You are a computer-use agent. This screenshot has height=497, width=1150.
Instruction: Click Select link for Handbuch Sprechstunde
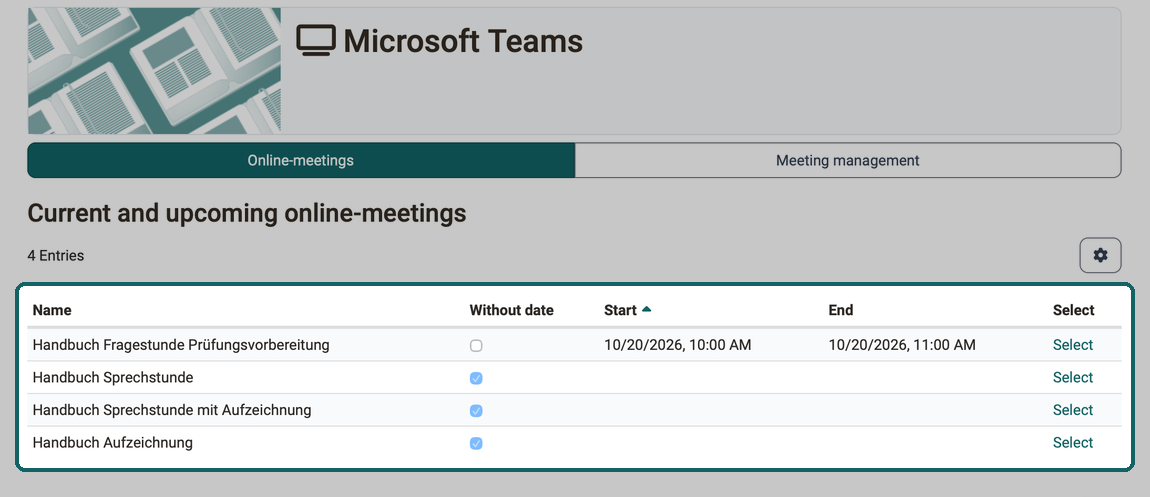pos(1073,378)
